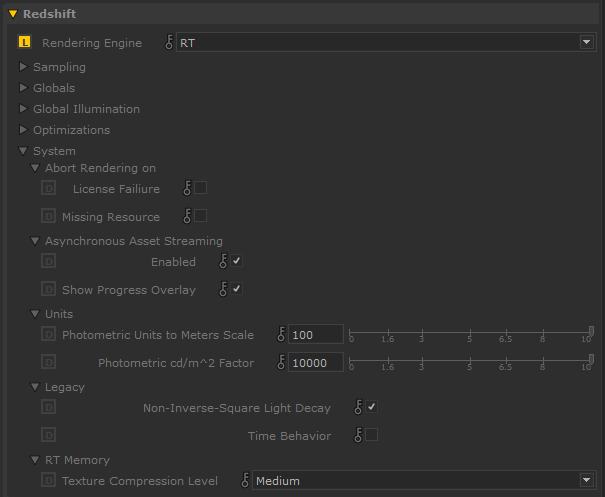Screen dimensions: 605x497
Task: Click the key icon next to Enabled
Action: coord(223,261)
